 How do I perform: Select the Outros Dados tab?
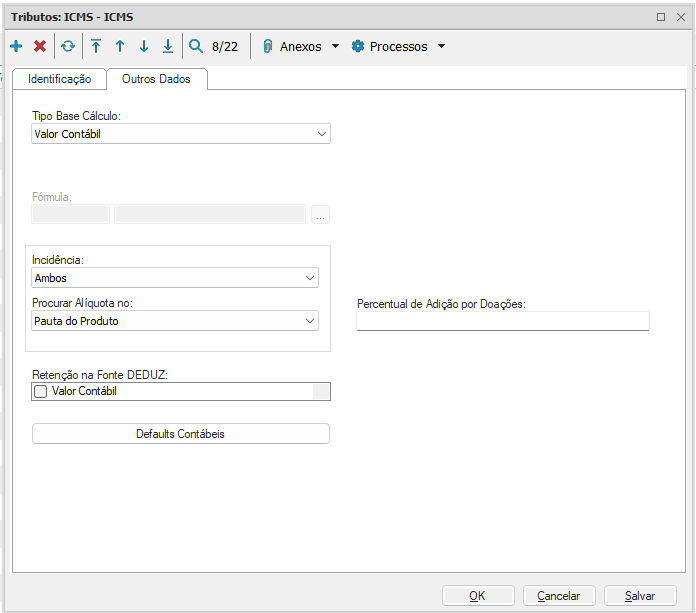tap(156, 79)
